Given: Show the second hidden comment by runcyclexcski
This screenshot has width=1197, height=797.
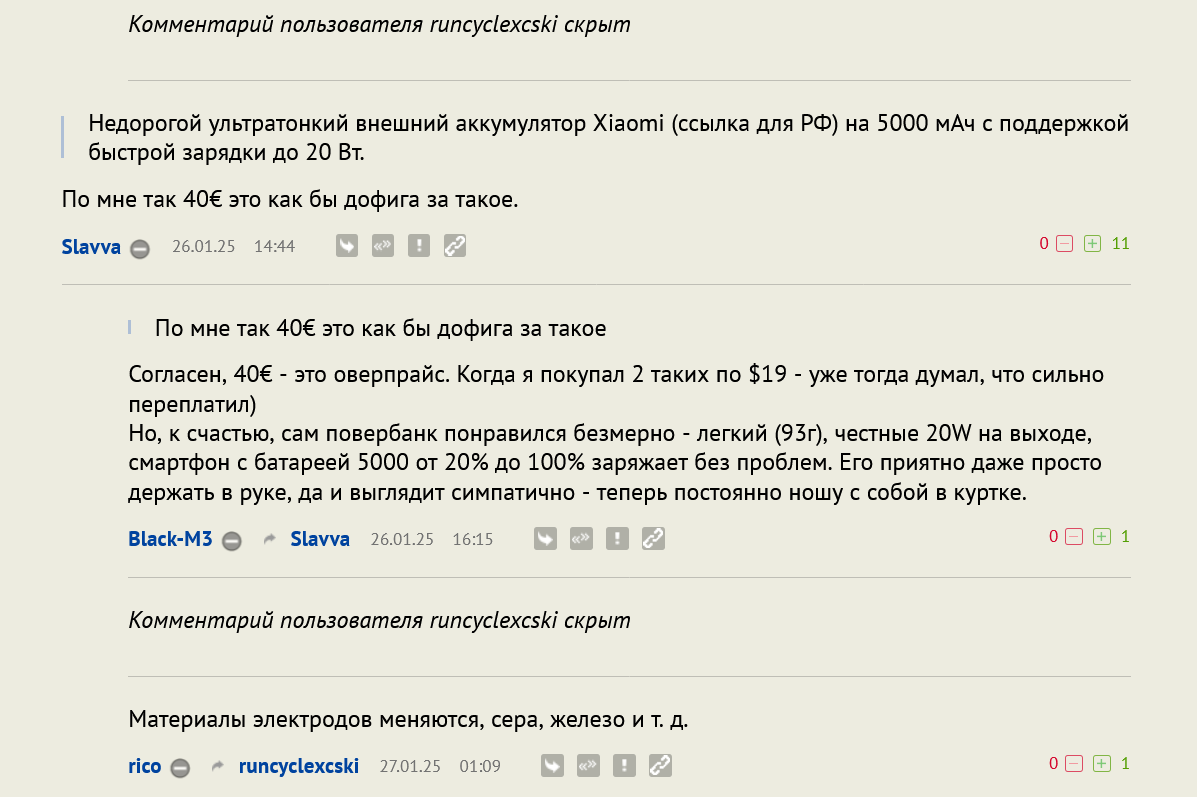Looking at the screenshot, I should coord(379,620).
